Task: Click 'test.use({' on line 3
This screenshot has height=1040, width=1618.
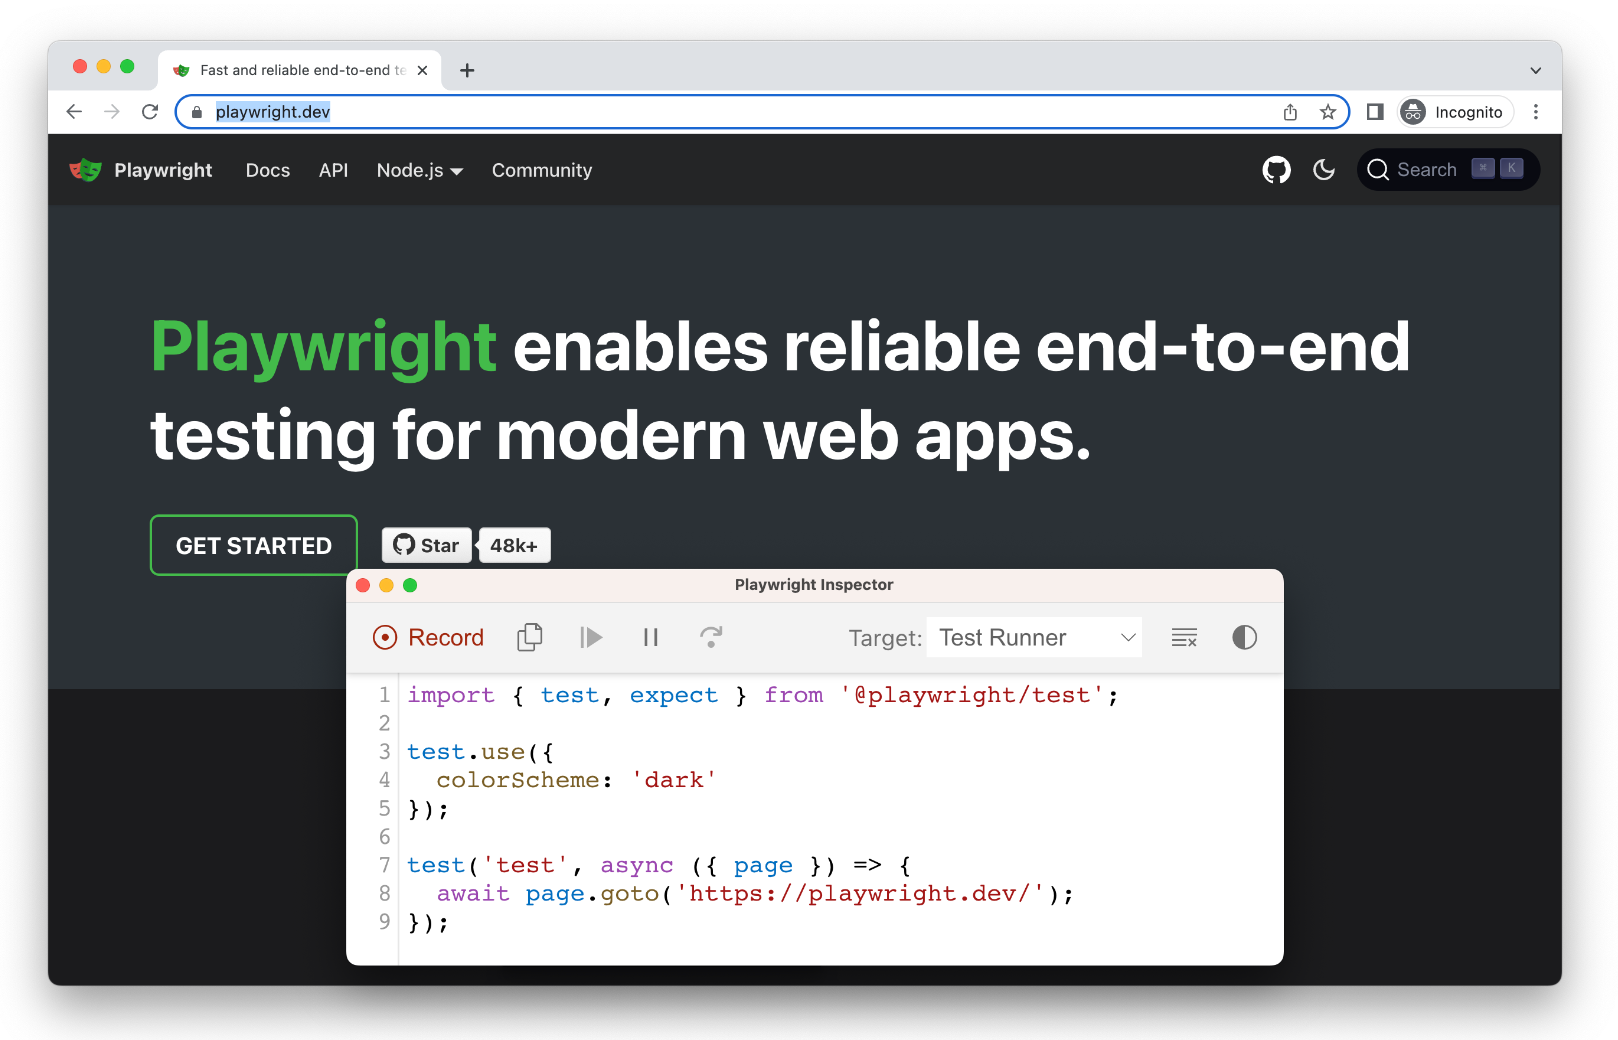Action: pos(480,752)
